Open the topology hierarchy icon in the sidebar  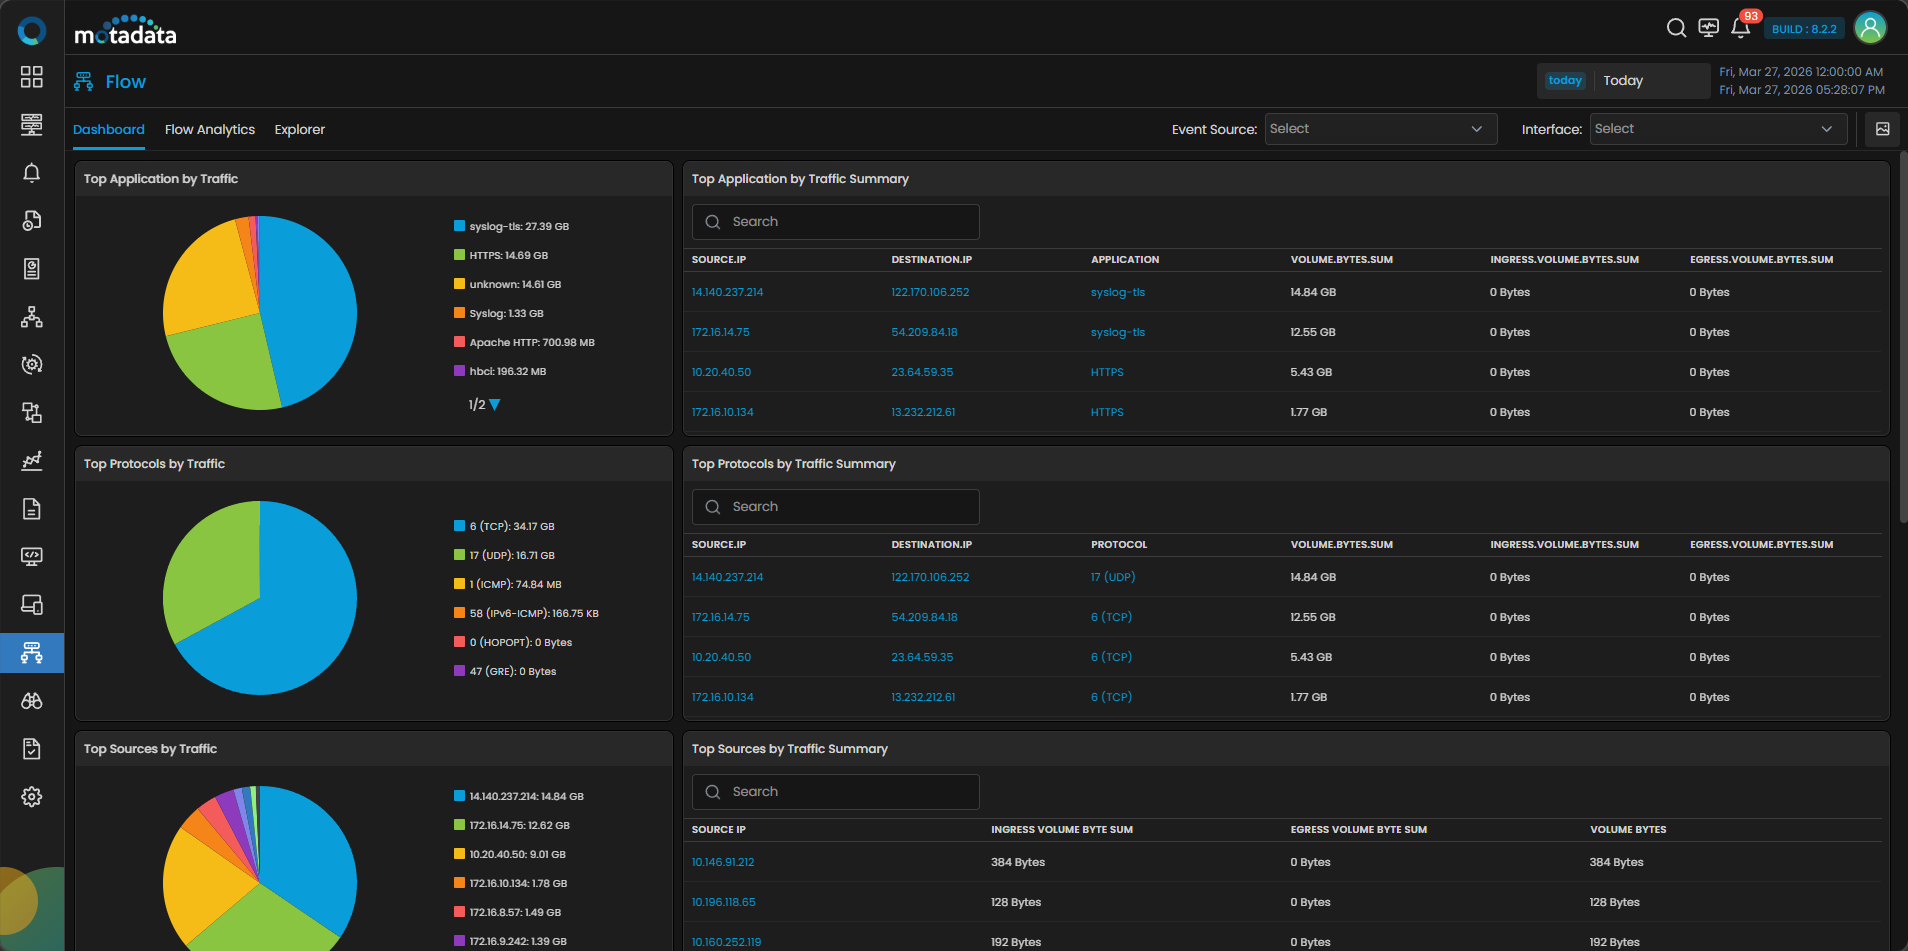[32, 317]
